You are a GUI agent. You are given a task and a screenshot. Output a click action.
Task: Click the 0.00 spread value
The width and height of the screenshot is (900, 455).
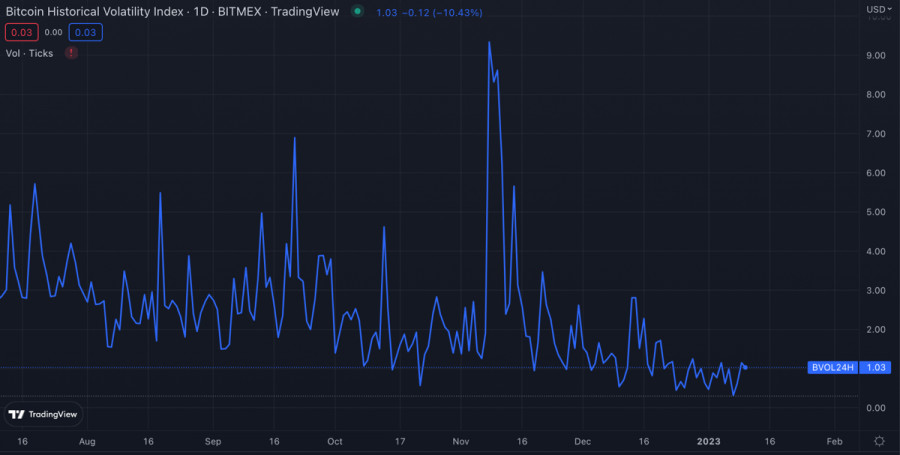(53, 32)
